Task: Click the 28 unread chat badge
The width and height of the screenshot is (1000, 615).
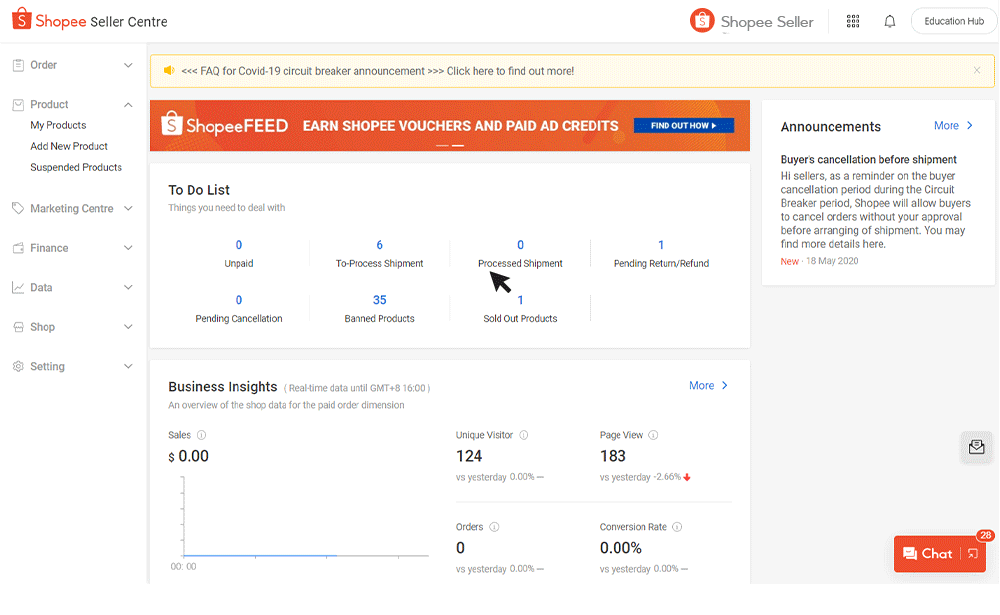Action: click(x=985, y=535)
